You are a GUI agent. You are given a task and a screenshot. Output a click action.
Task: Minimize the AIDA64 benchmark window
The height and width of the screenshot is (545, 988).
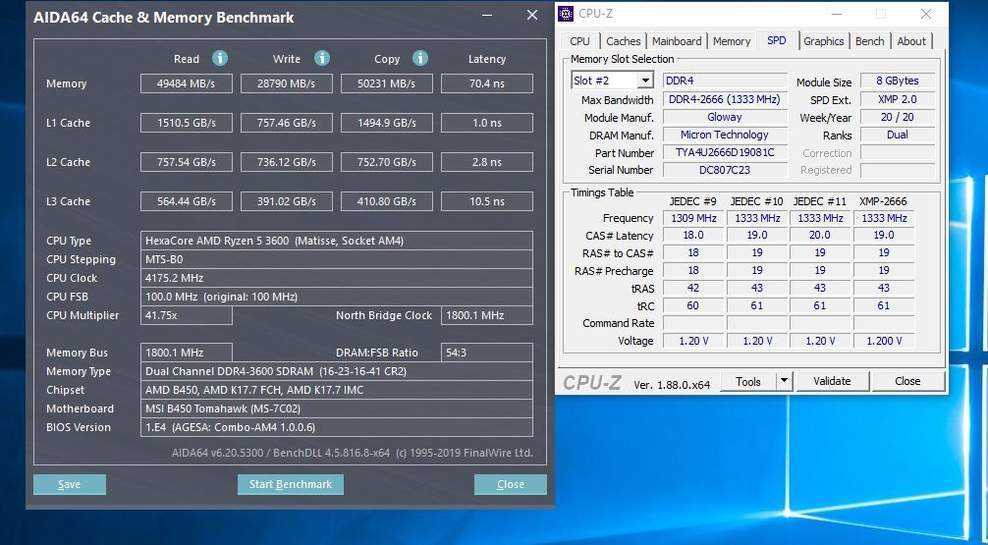(486, 16)
